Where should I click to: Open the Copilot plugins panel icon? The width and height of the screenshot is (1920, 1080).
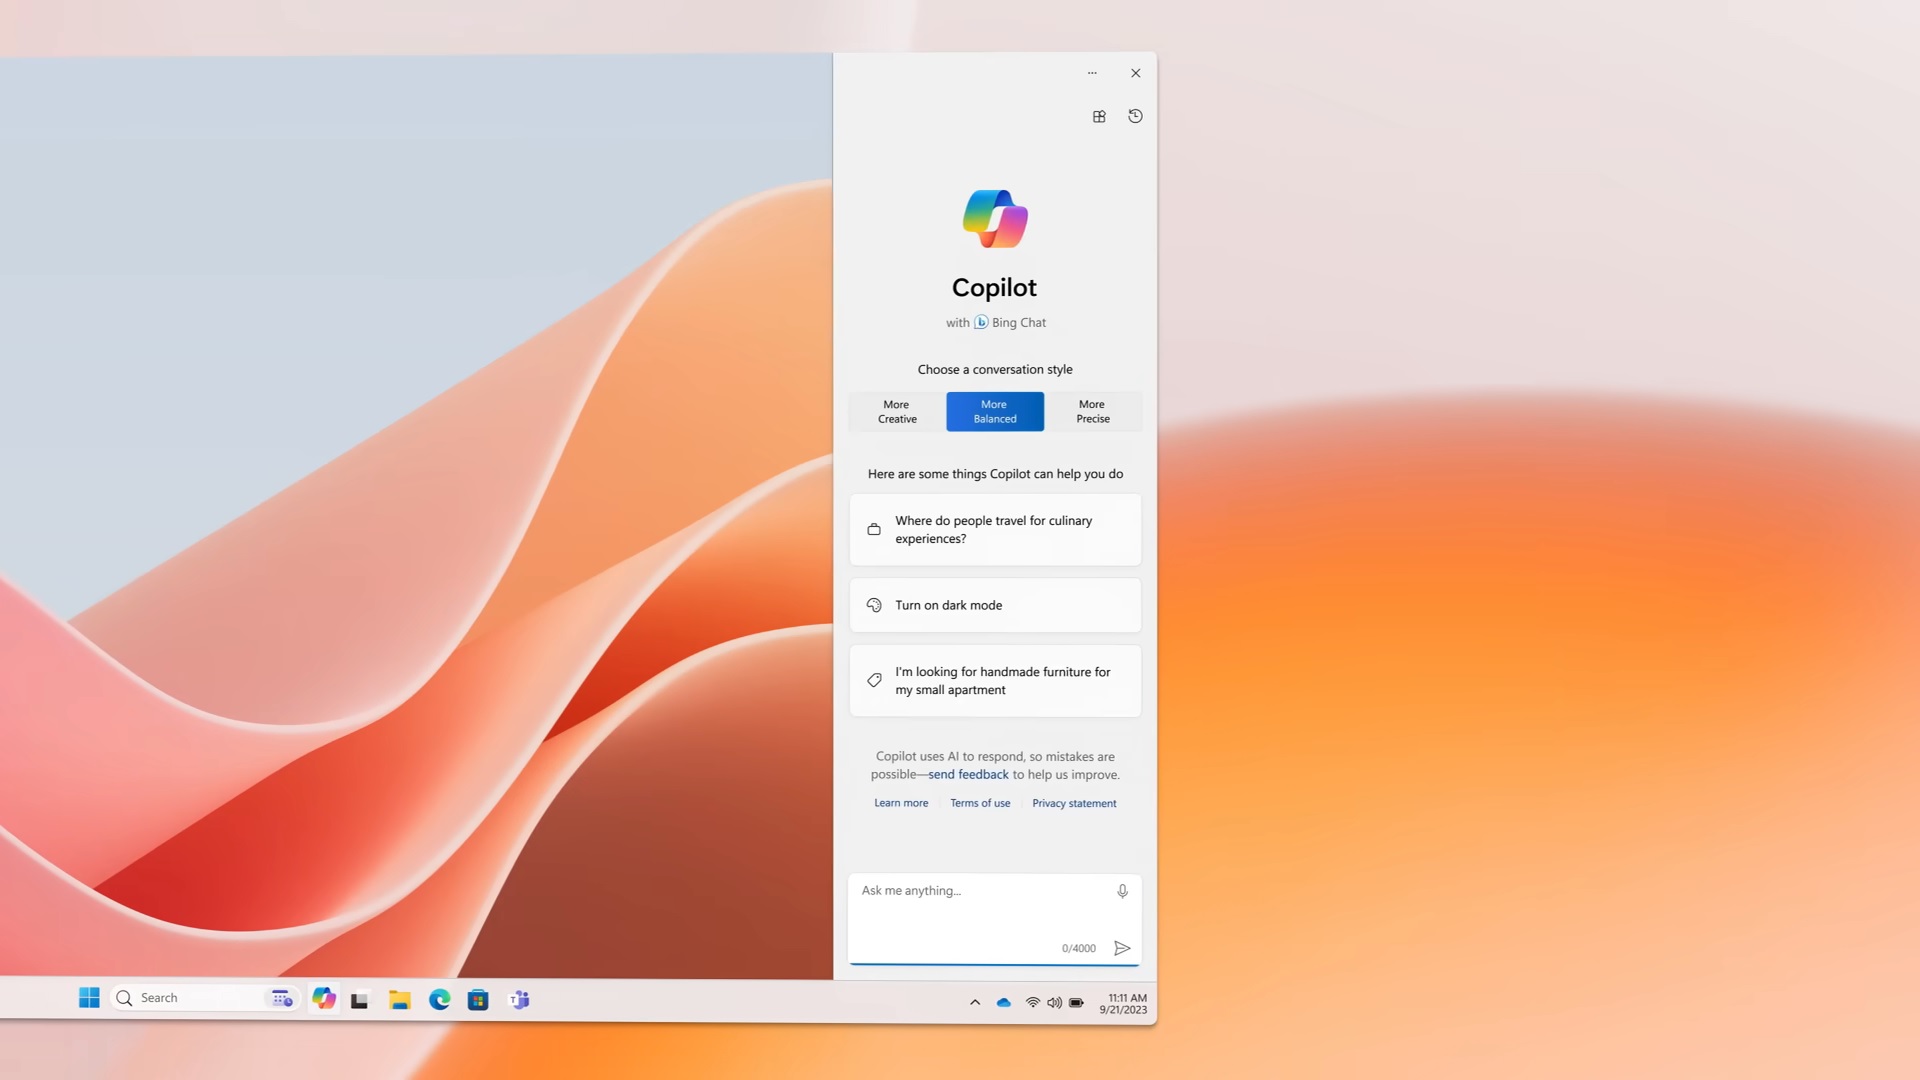(x=1098, y=116)
